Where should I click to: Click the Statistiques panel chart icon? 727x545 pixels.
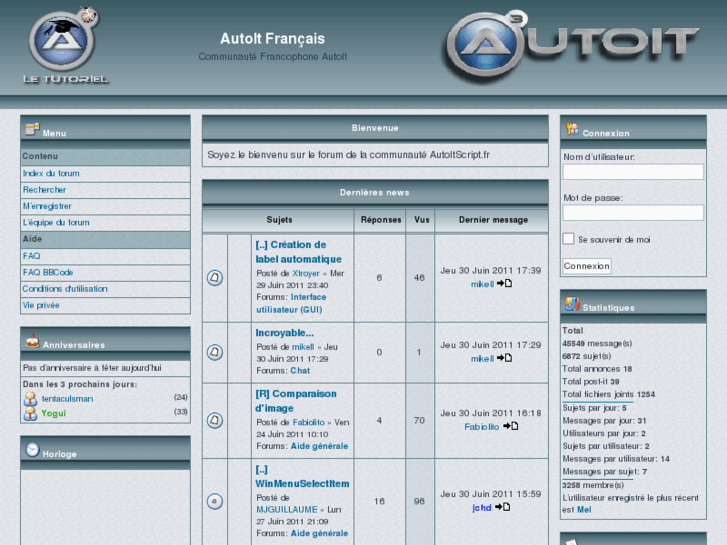[x=572, y=304]
